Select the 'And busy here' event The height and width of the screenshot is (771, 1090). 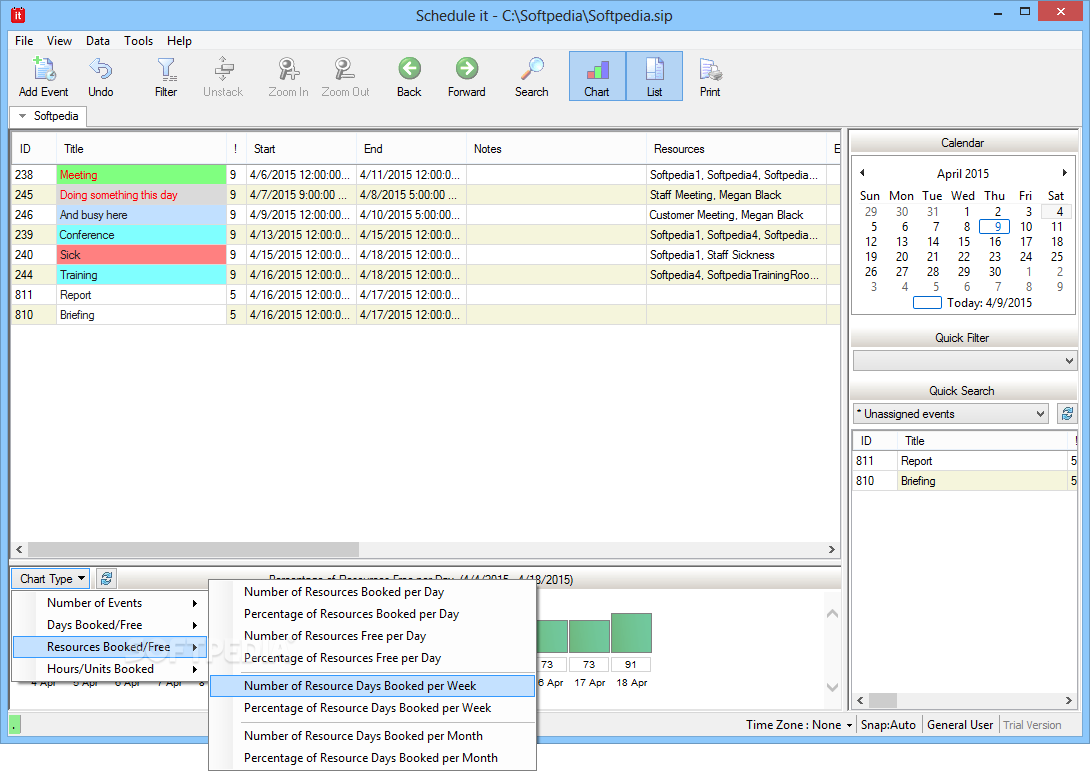pyautogui.click(x=425, y=215)
